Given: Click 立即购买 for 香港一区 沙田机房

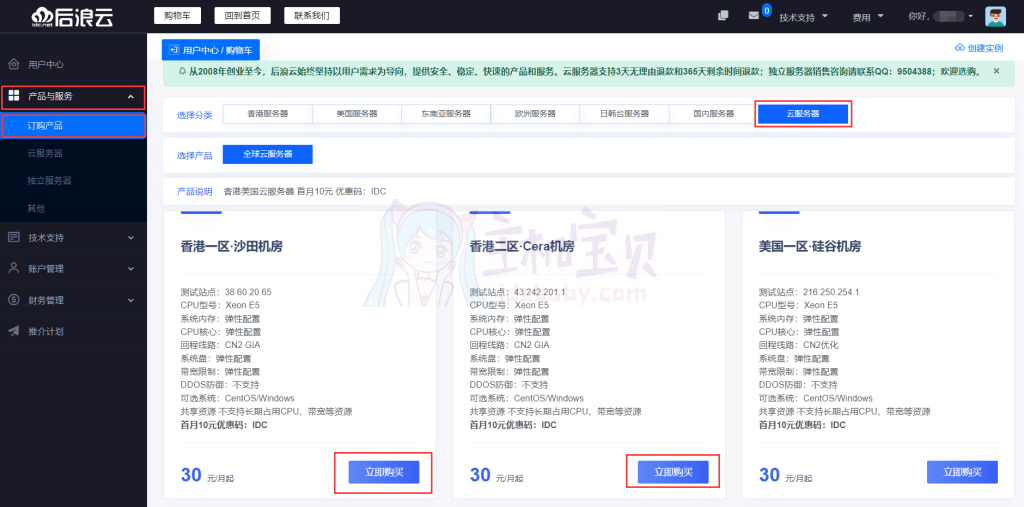Looking at the screenshot, I should [x=383, y=472].
